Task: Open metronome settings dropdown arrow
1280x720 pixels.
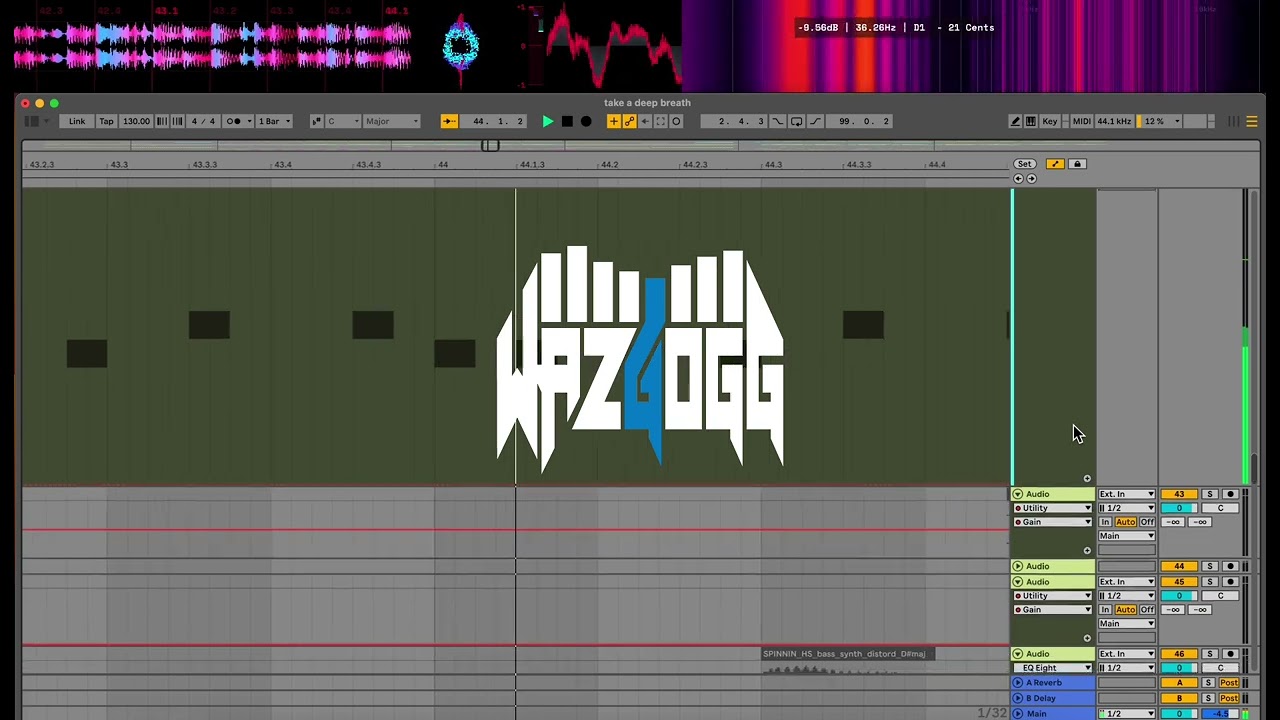Action: (x=249, y=121)
